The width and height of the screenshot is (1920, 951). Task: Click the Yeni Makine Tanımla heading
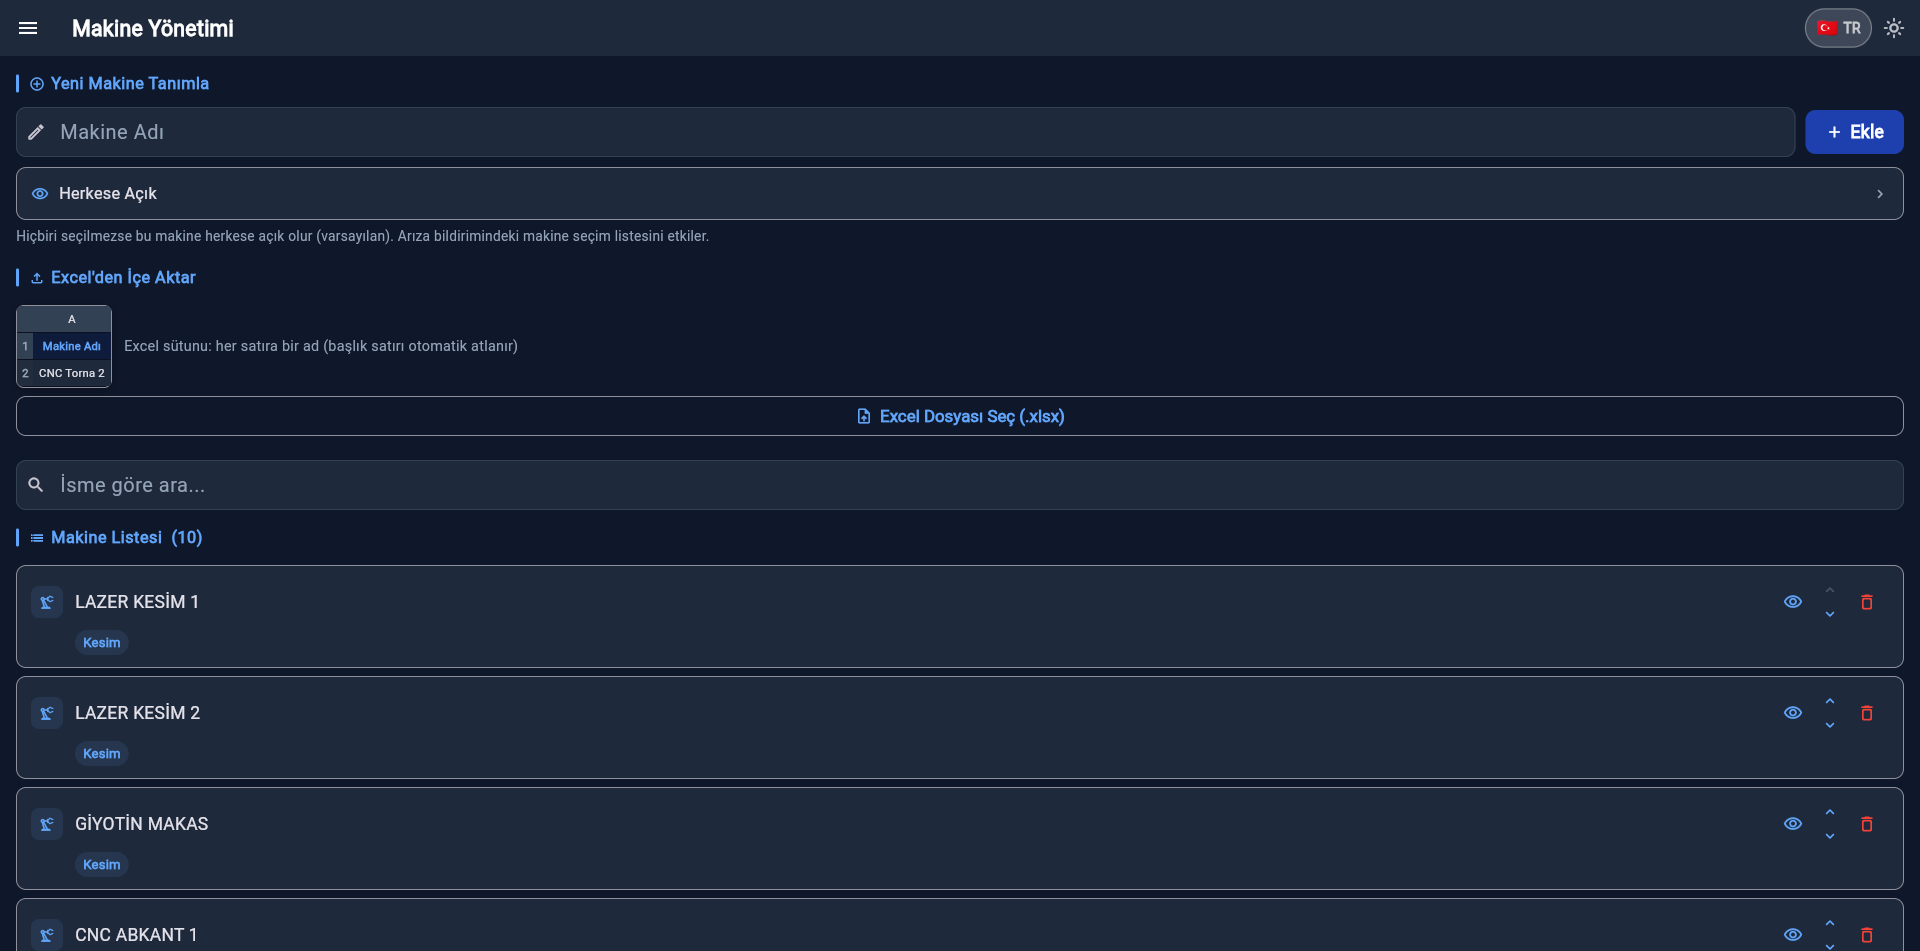coord(130,84)
